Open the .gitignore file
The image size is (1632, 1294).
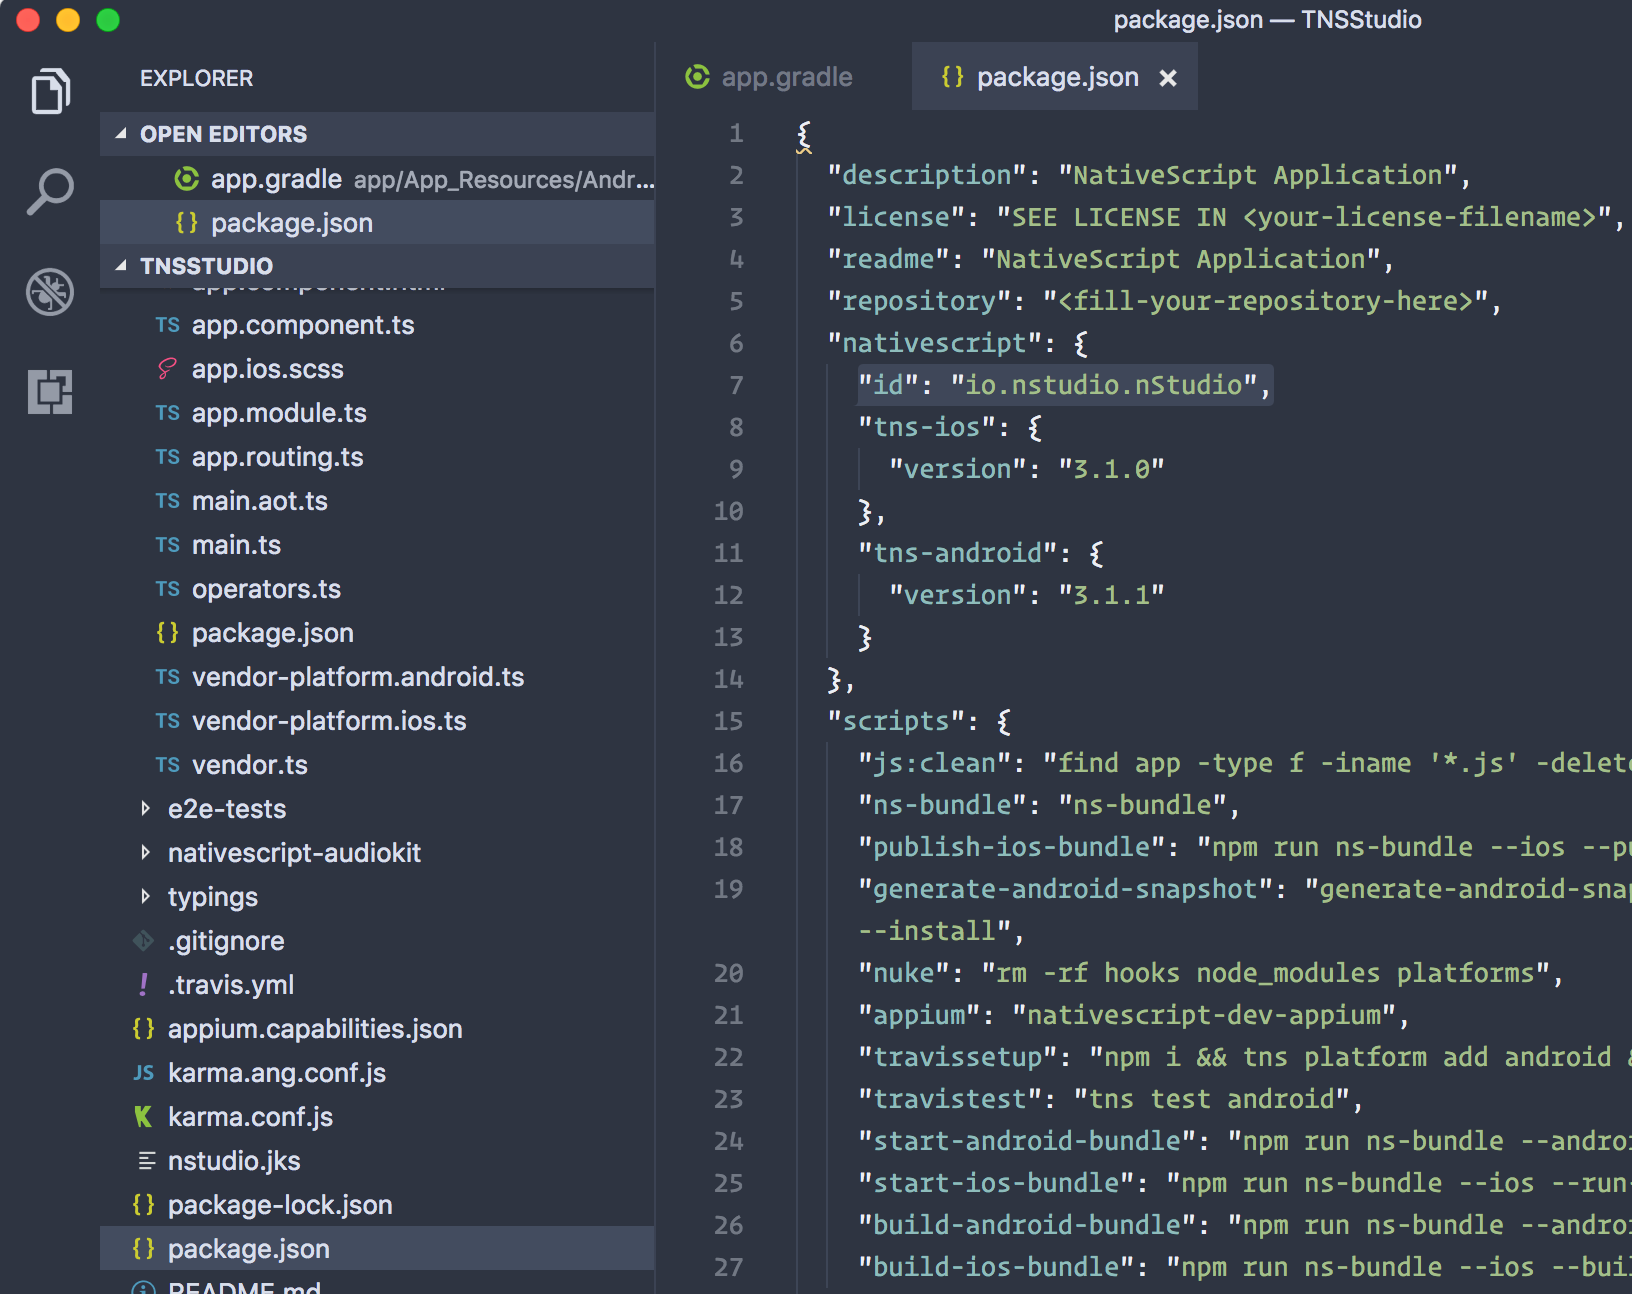pyautogui.click(x=378, y=941)
